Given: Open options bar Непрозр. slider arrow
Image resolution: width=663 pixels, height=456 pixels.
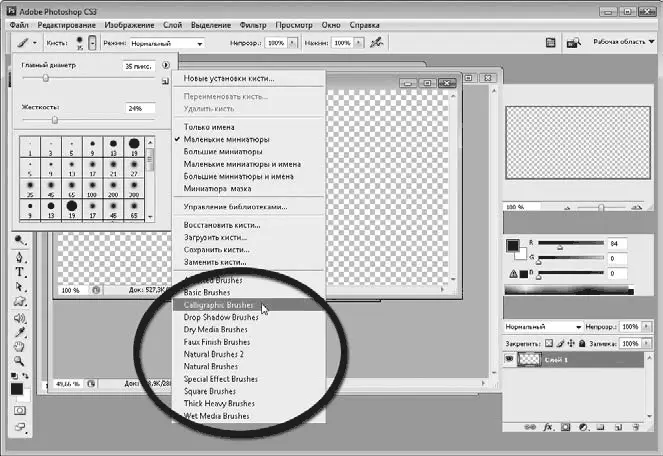Looking at the screenshot, I should point(292,43).
